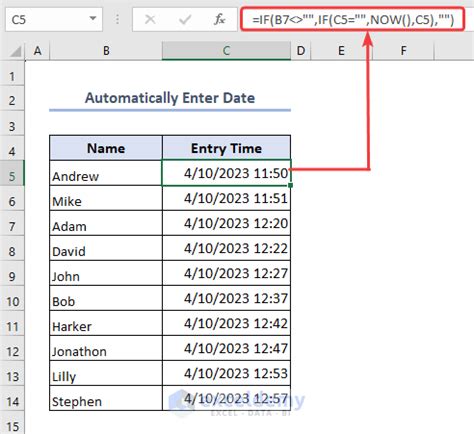The height and width of the screenshot is (434, 474).
Task: Select column B header
Action: coord(106,51)
